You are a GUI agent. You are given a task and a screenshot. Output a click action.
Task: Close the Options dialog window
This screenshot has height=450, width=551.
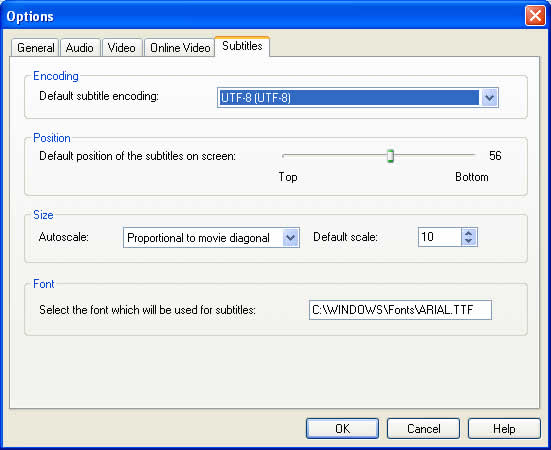pos(535,16)
